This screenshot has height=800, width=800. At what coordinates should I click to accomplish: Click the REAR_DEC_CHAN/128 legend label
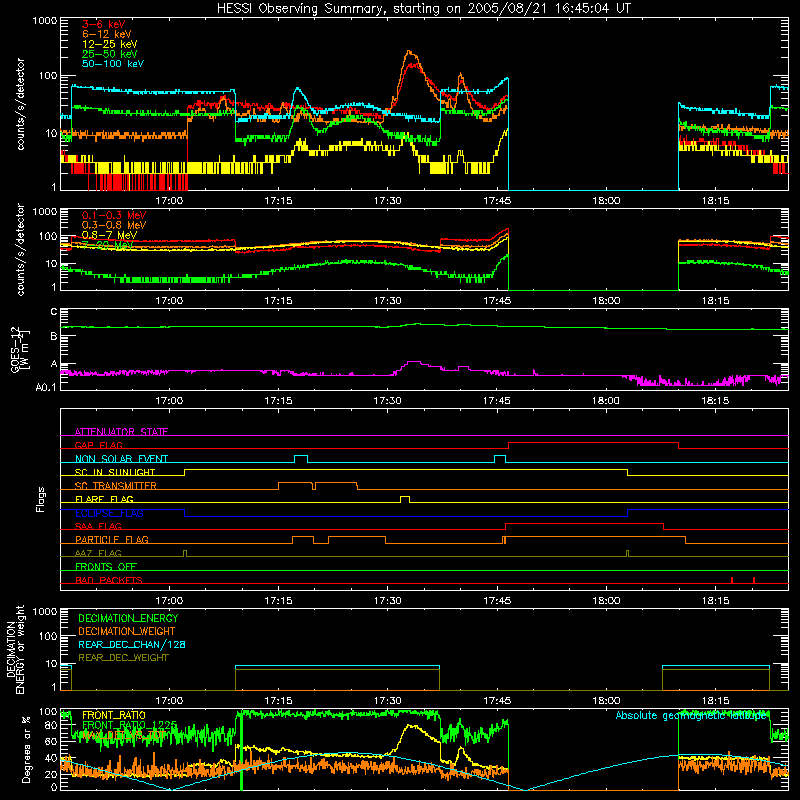pos(132,644)
